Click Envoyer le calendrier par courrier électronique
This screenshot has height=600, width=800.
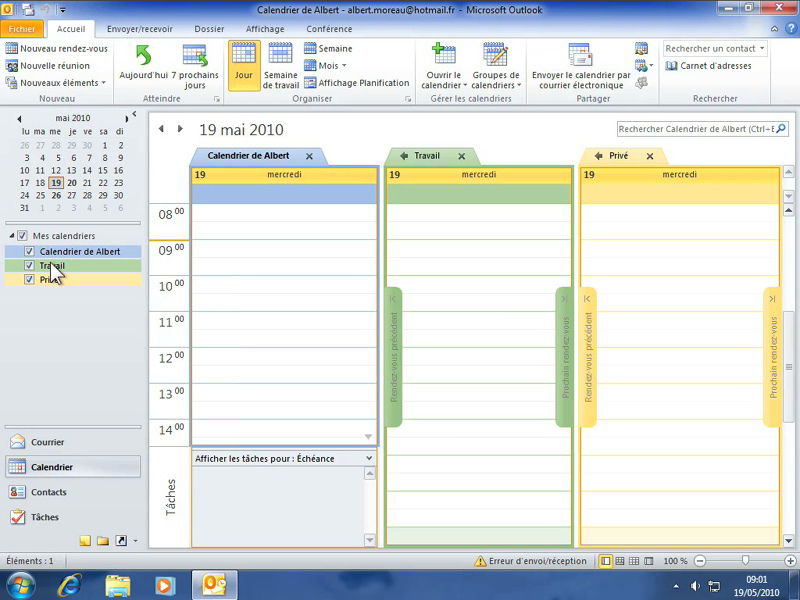(x=581, y=66)
